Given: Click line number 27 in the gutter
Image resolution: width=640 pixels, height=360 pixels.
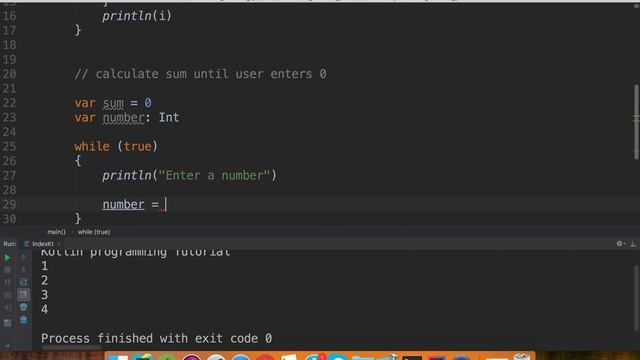Looking at the screenshot, I should point(9,176).
